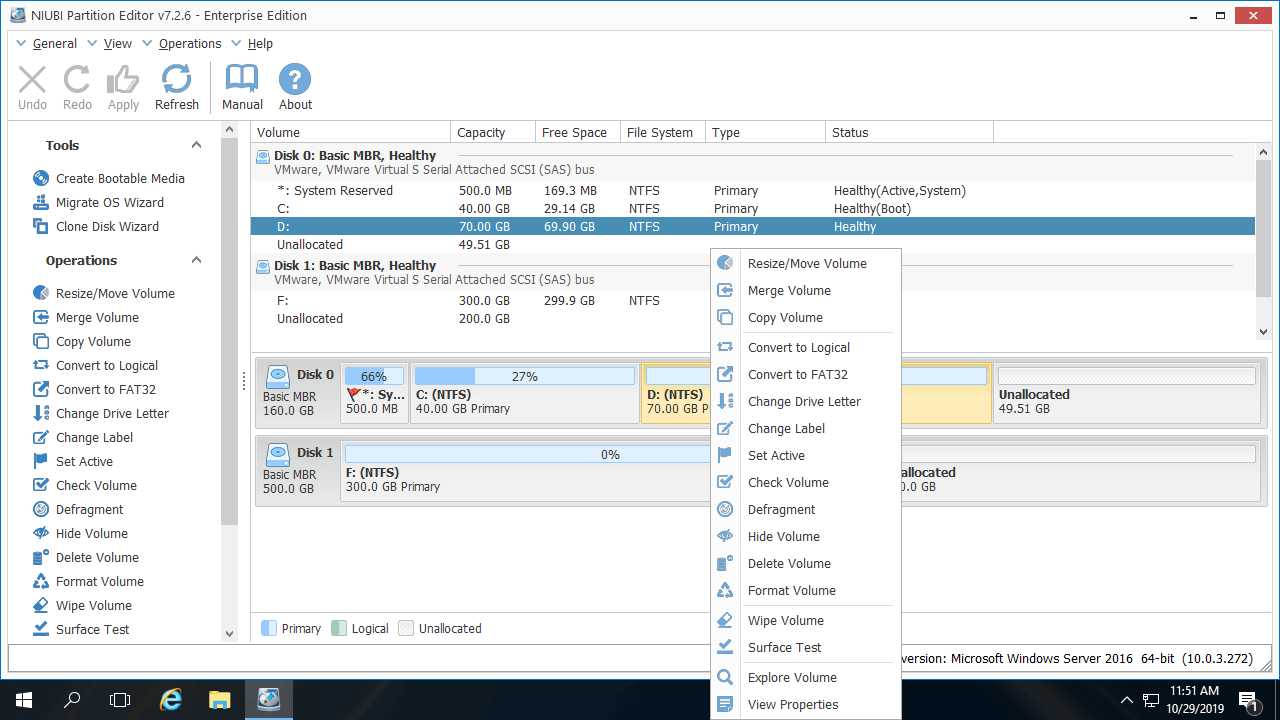Collapse the Tools section chevron
The height and width of the screenshot is (720, 1280).
coord(197,145)
